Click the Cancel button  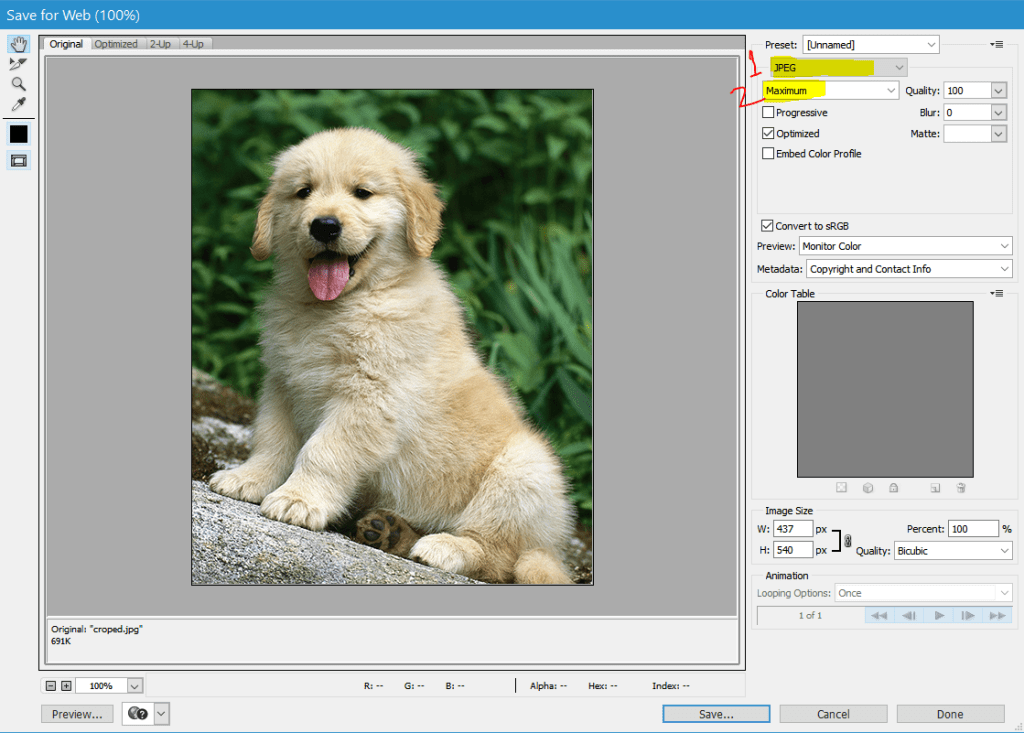833,714
